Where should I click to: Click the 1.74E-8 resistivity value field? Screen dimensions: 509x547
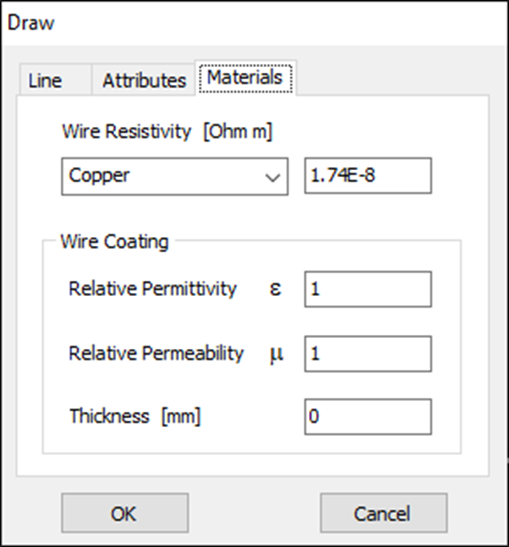tap(368, 175)
